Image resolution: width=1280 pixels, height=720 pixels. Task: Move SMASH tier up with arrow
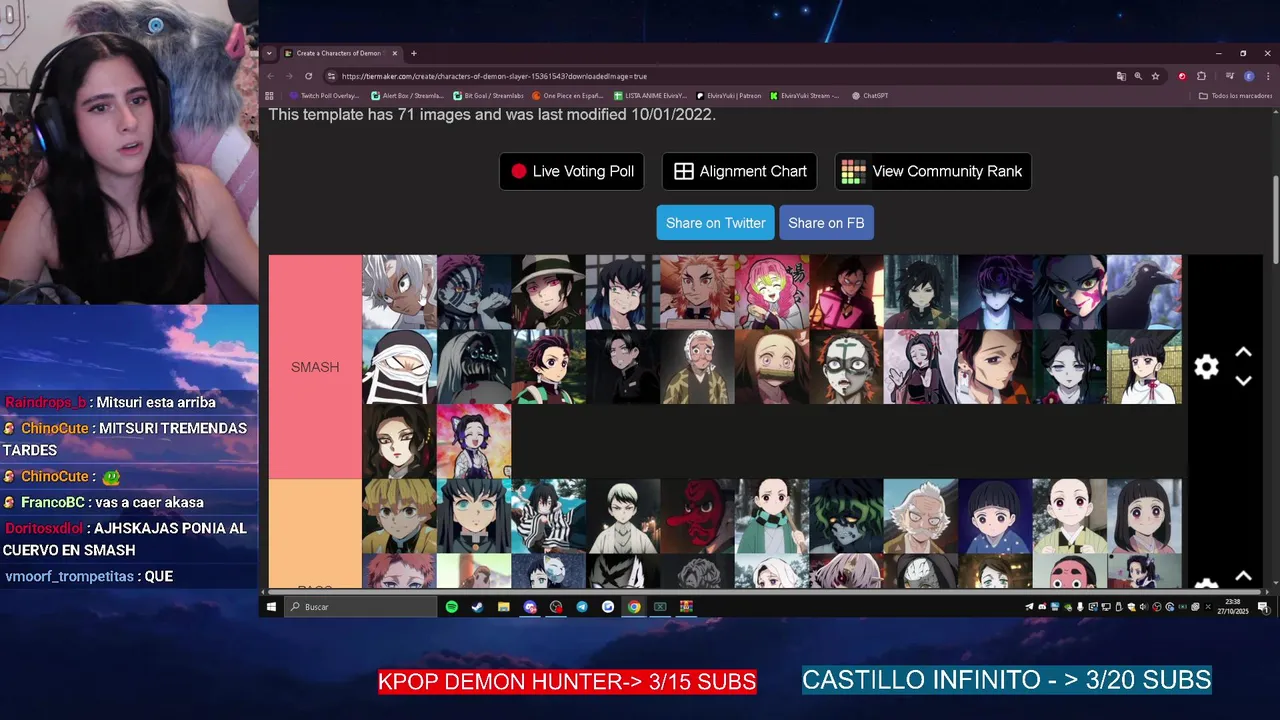[x=1243, y=353]
